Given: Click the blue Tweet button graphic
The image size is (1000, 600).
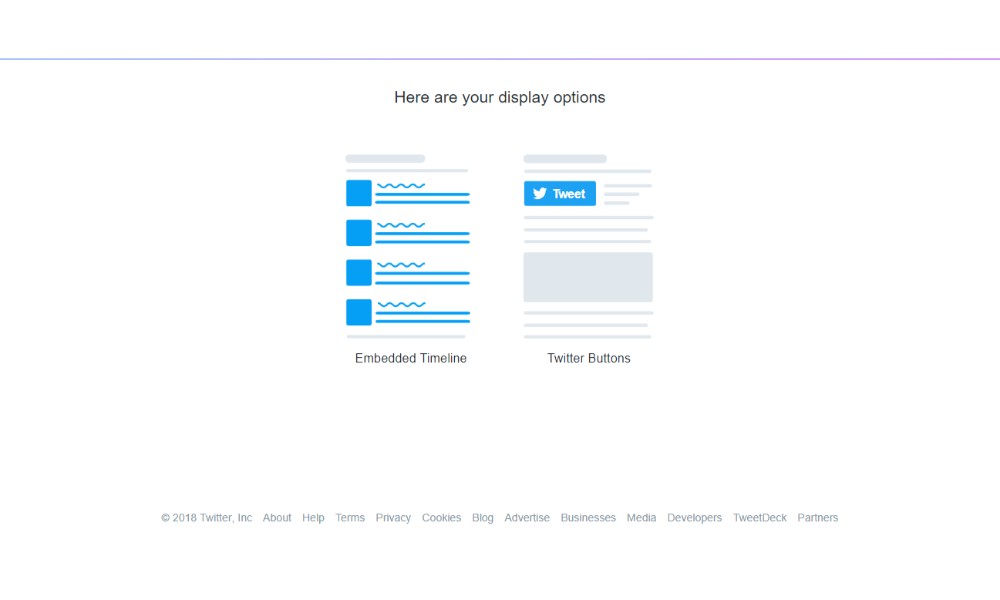Looking at the screenshot, I should [560, 193].
